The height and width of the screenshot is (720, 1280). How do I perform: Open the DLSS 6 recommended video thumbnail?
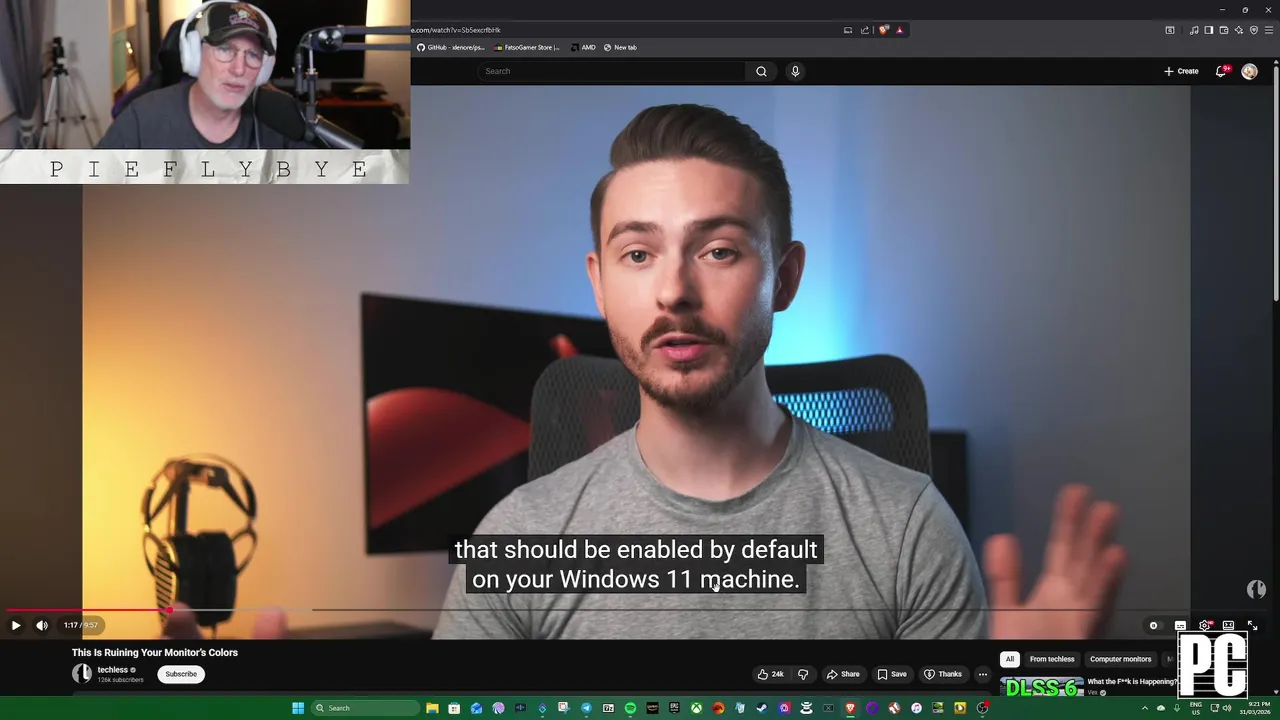[x=1042, y=687]
